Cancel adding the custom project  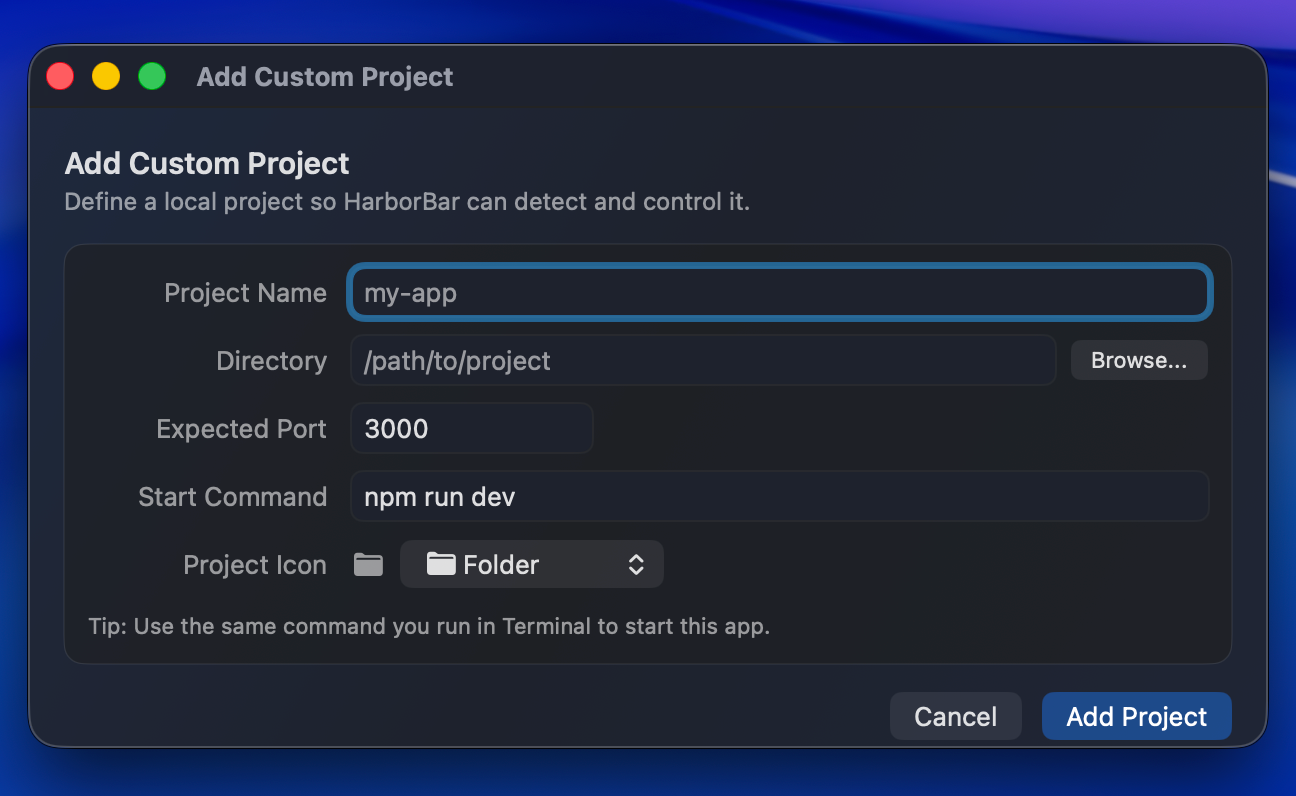click(955, 716)
